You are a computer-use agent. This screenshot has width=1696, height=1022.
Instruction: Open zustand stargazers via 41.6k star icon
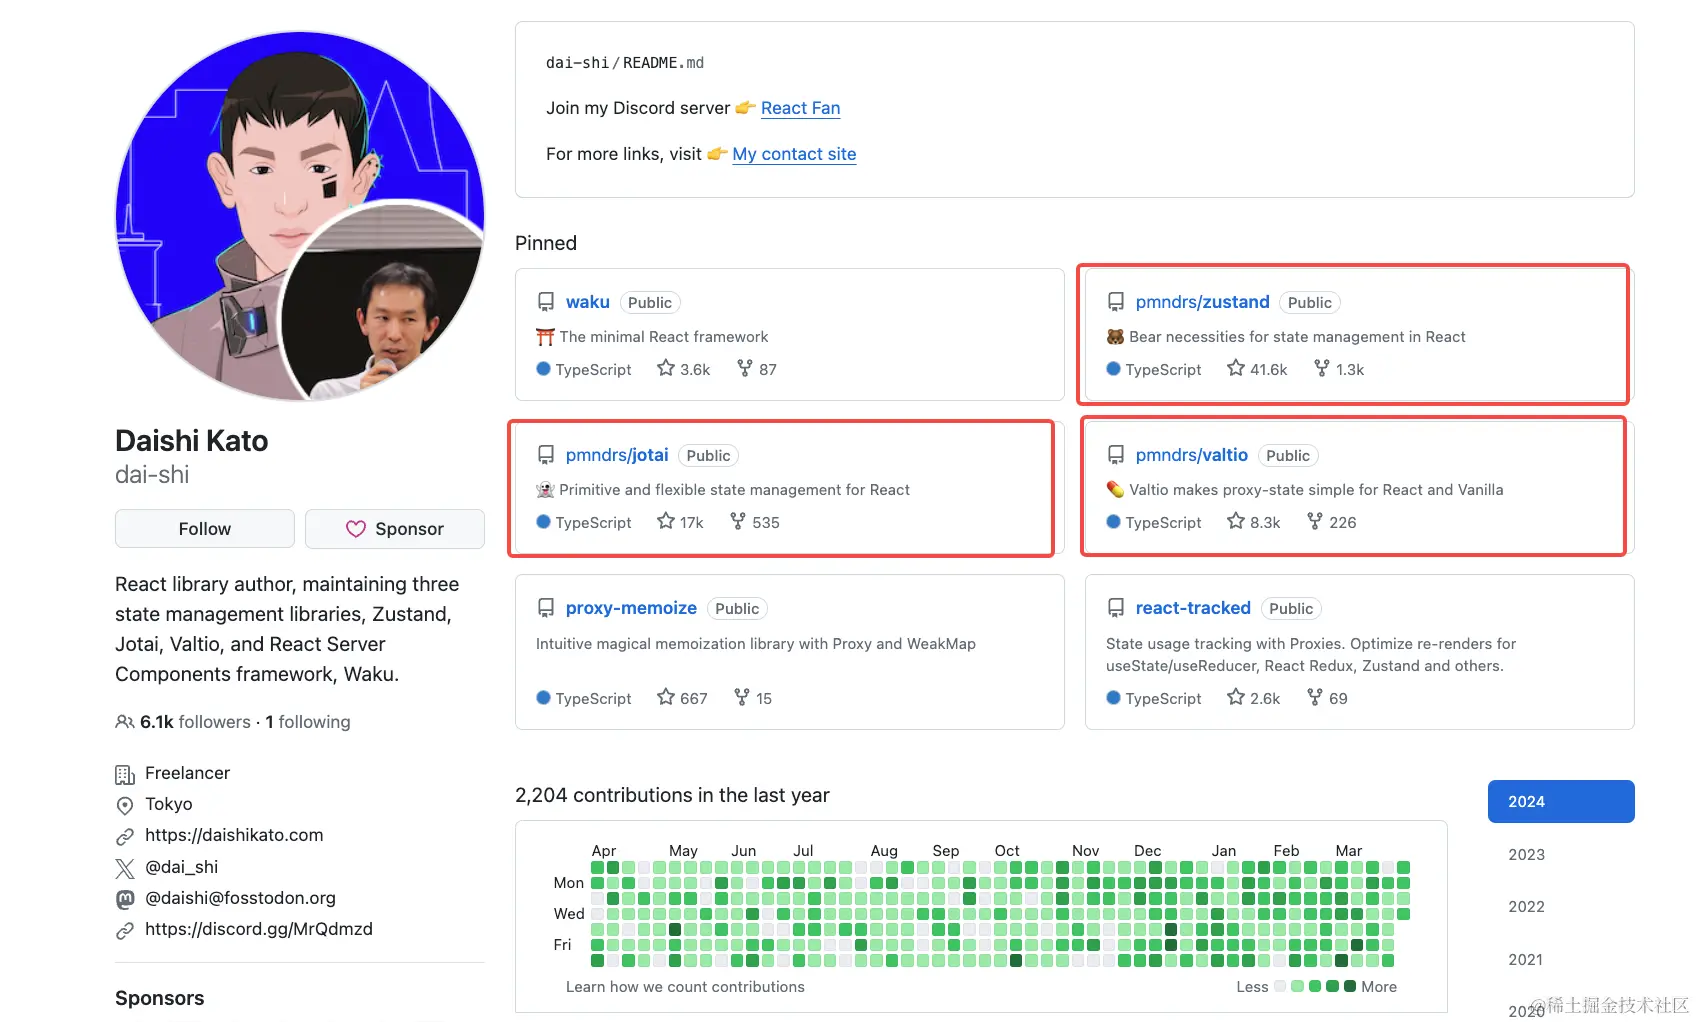(1236, 368)
